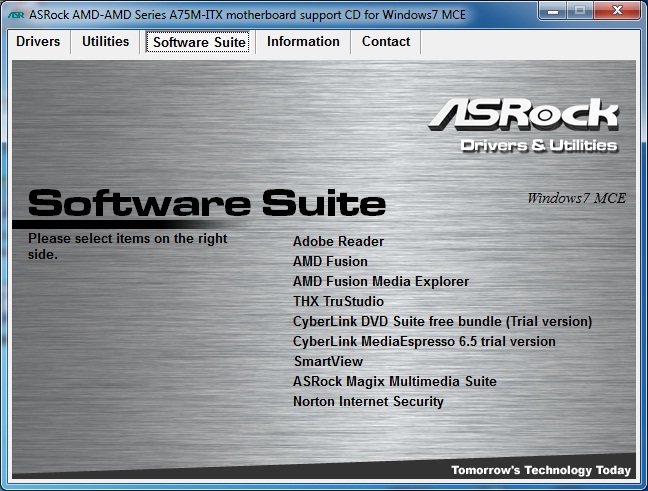The image size is (648, 491).
Task: Select ASRock Magix Multimedia Suite
Action: click(395, 381)
